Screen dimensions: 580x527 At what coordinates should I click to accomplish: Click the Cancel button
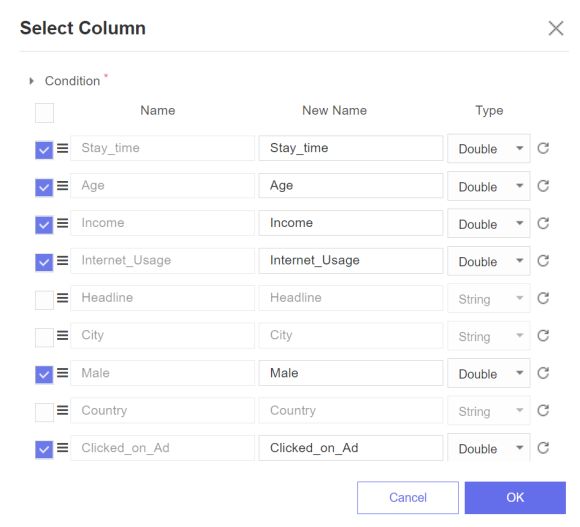pyautogui.click(x=408, y=497)
